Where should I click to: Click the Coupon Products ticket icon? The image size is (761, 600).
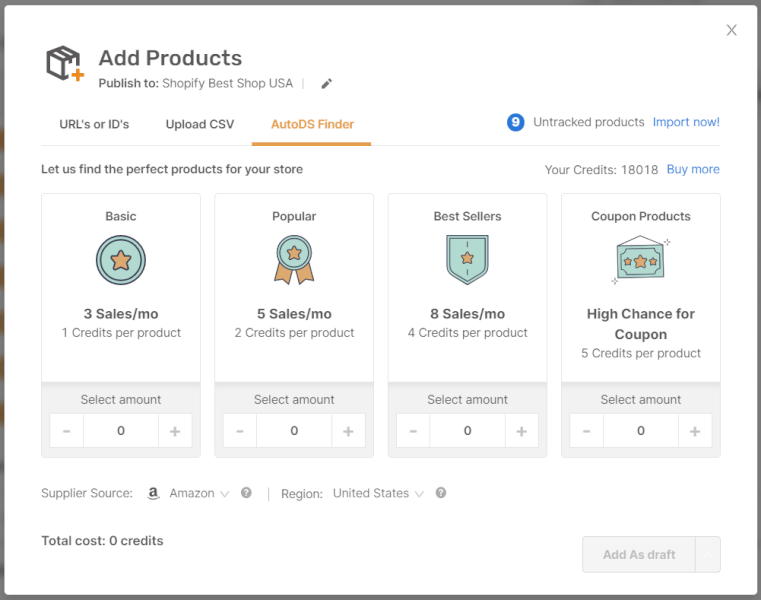point(641,260)
